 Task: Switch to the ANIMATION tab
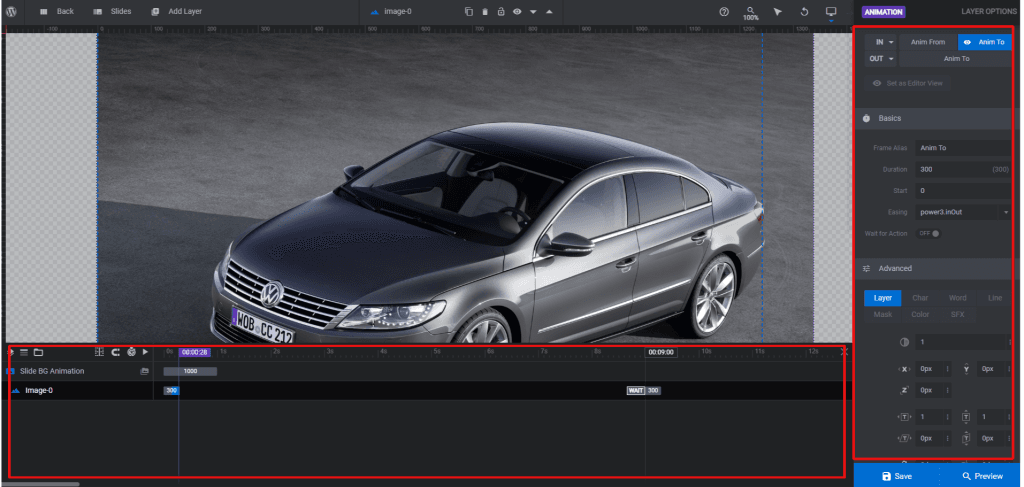point(883,12)
